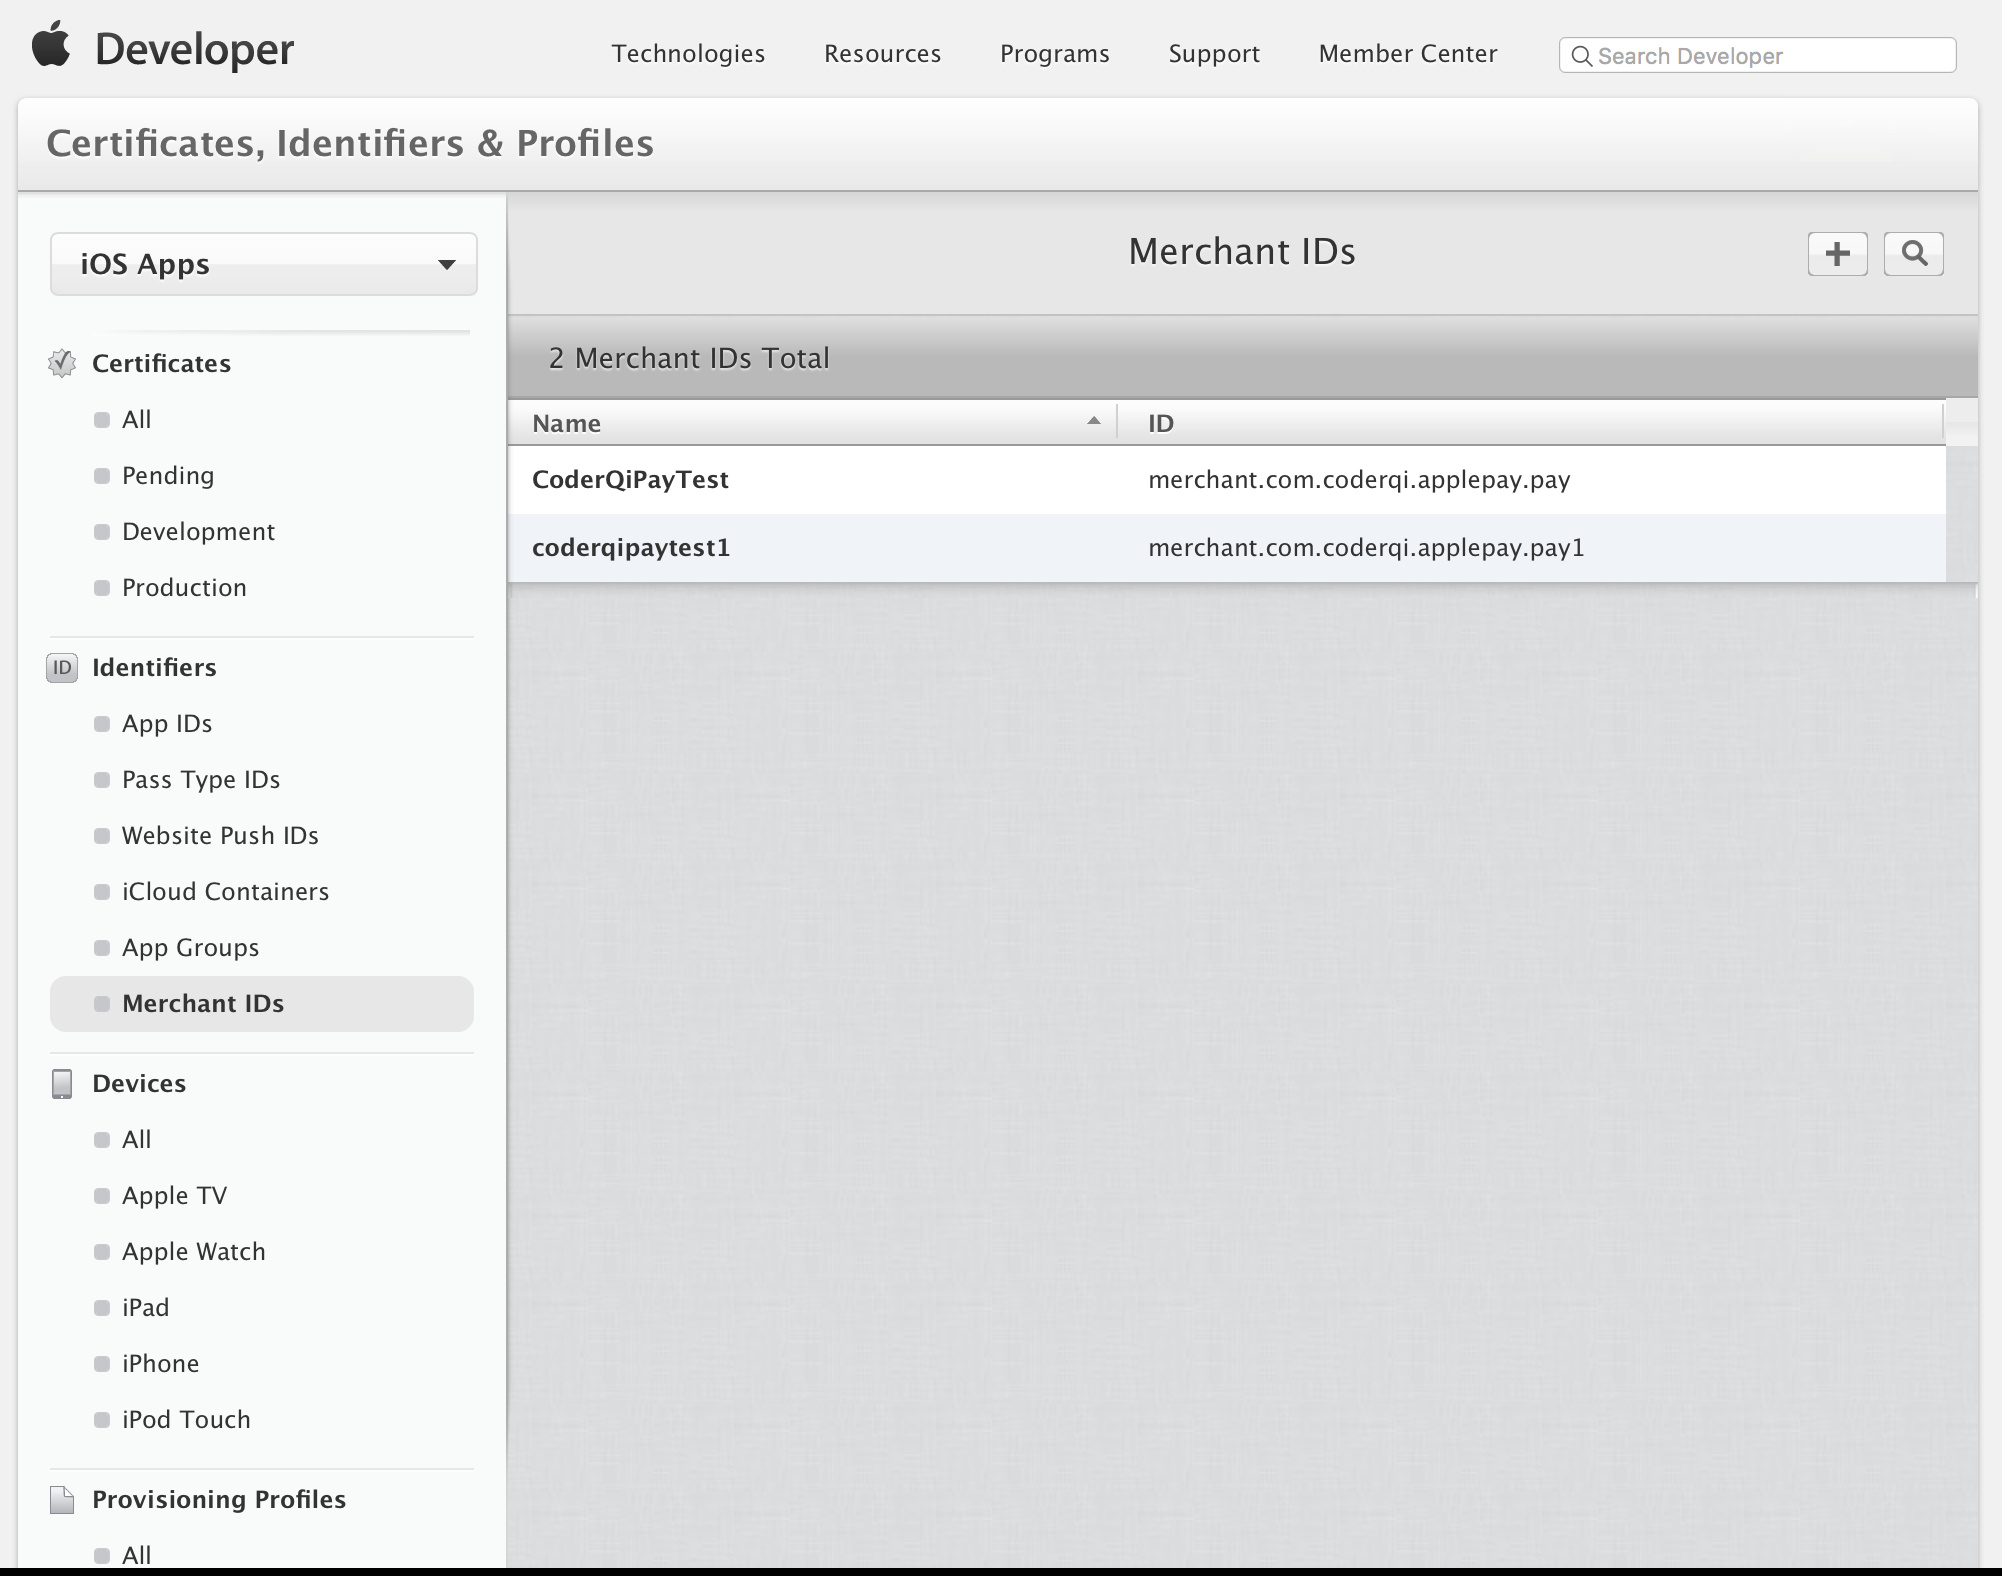Image resolution: width=2002 pixels, height=1576 pixels.
Task: Sort the list by the Name column header
Action: [567, 423]
